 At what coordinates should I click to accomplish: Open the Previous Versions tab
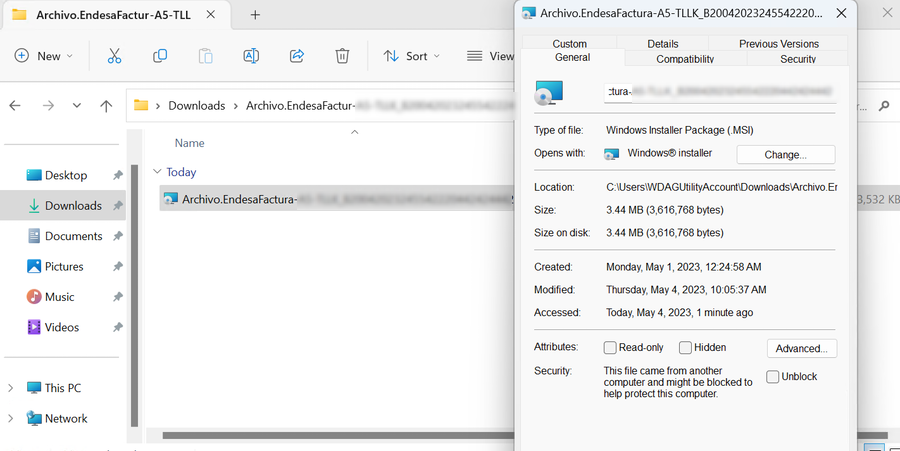point(778,44)
